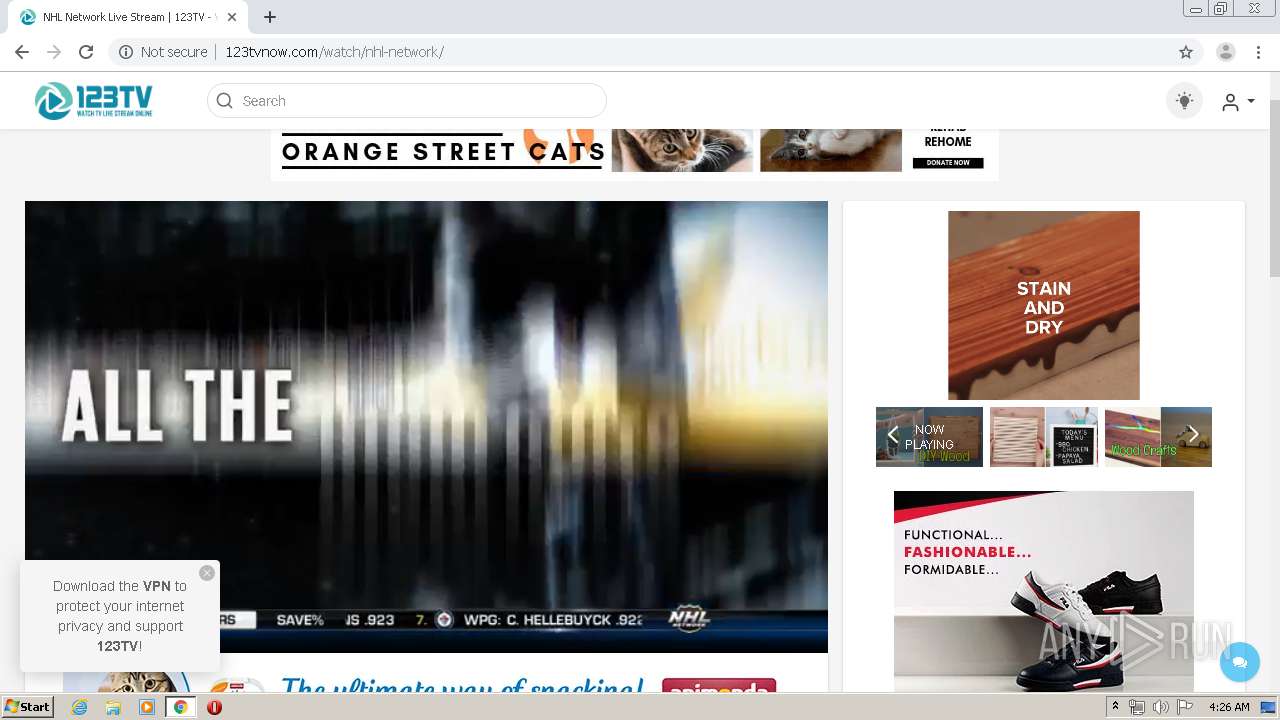Close the VPN download popup

click(x=207, y=573)
